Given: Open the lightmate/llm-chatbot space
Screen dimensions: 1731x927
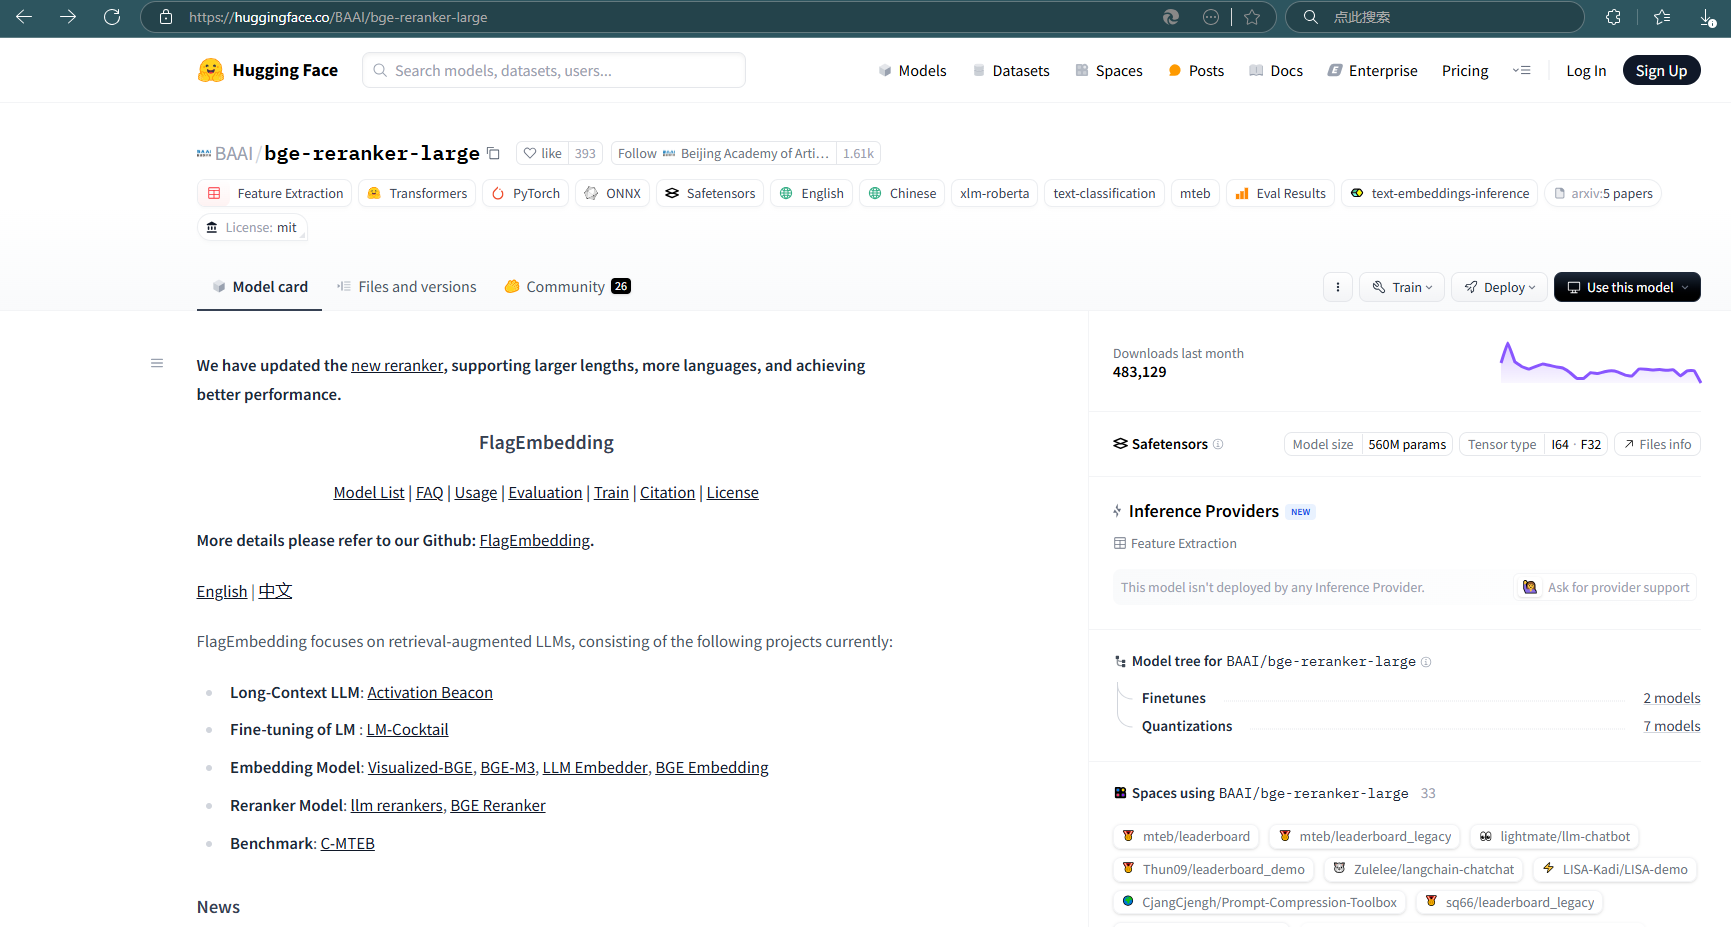Looking at the screenshot, I should (x=1554, y=836).
